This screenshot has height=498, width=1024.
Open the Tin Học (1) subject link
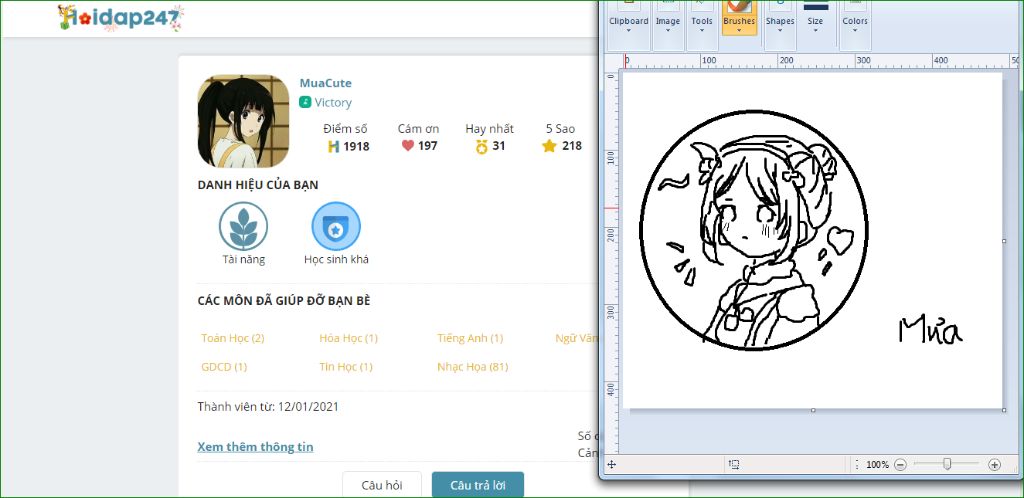346,367
